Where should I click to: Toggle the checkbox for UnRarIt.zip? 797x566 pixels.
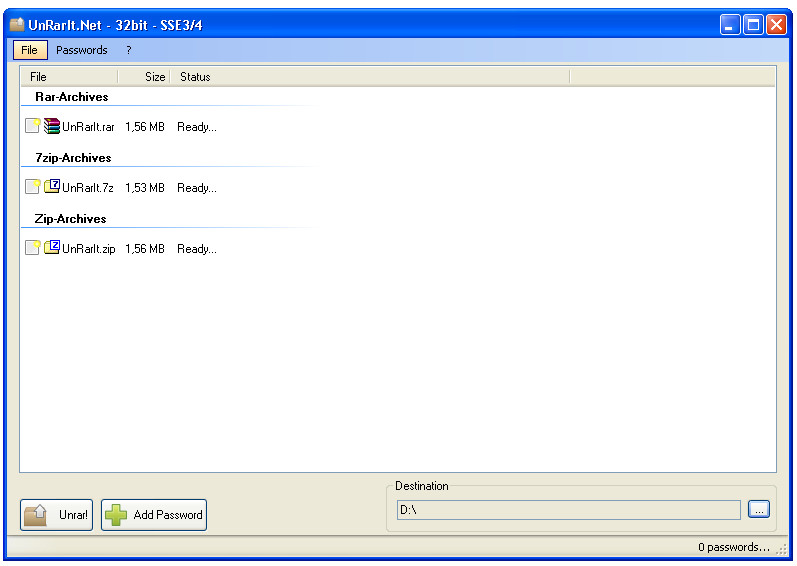tap(33, 247)
